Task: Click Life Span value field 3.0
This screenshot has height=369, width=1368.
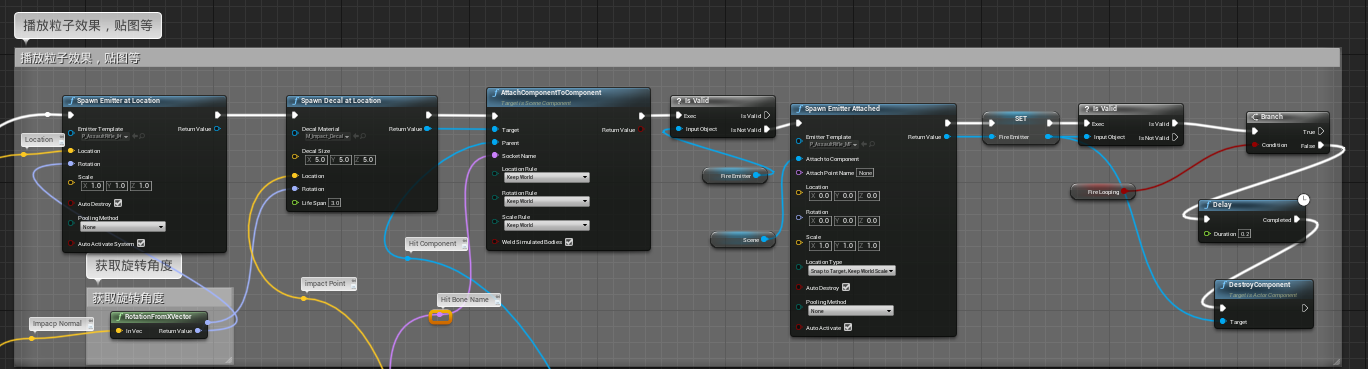Action: tap(335, 202)
